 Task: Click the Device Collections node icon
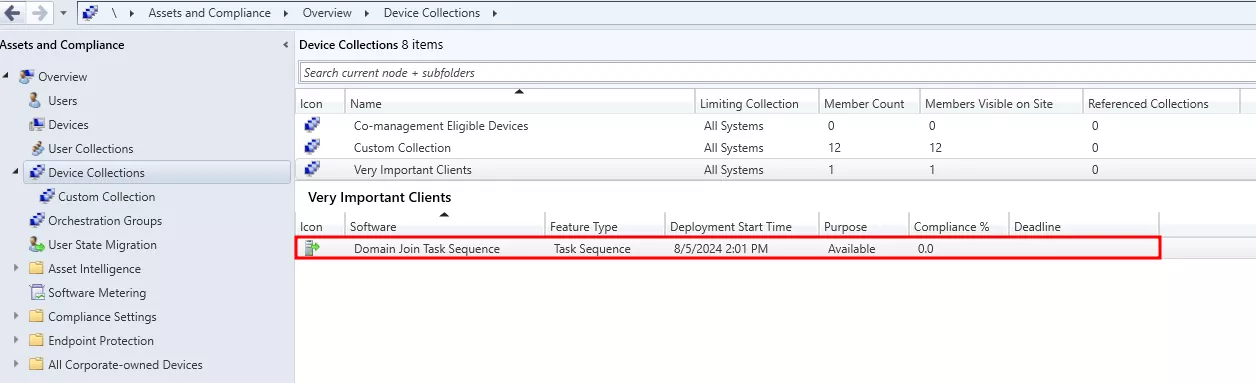[x=37, y=172]
